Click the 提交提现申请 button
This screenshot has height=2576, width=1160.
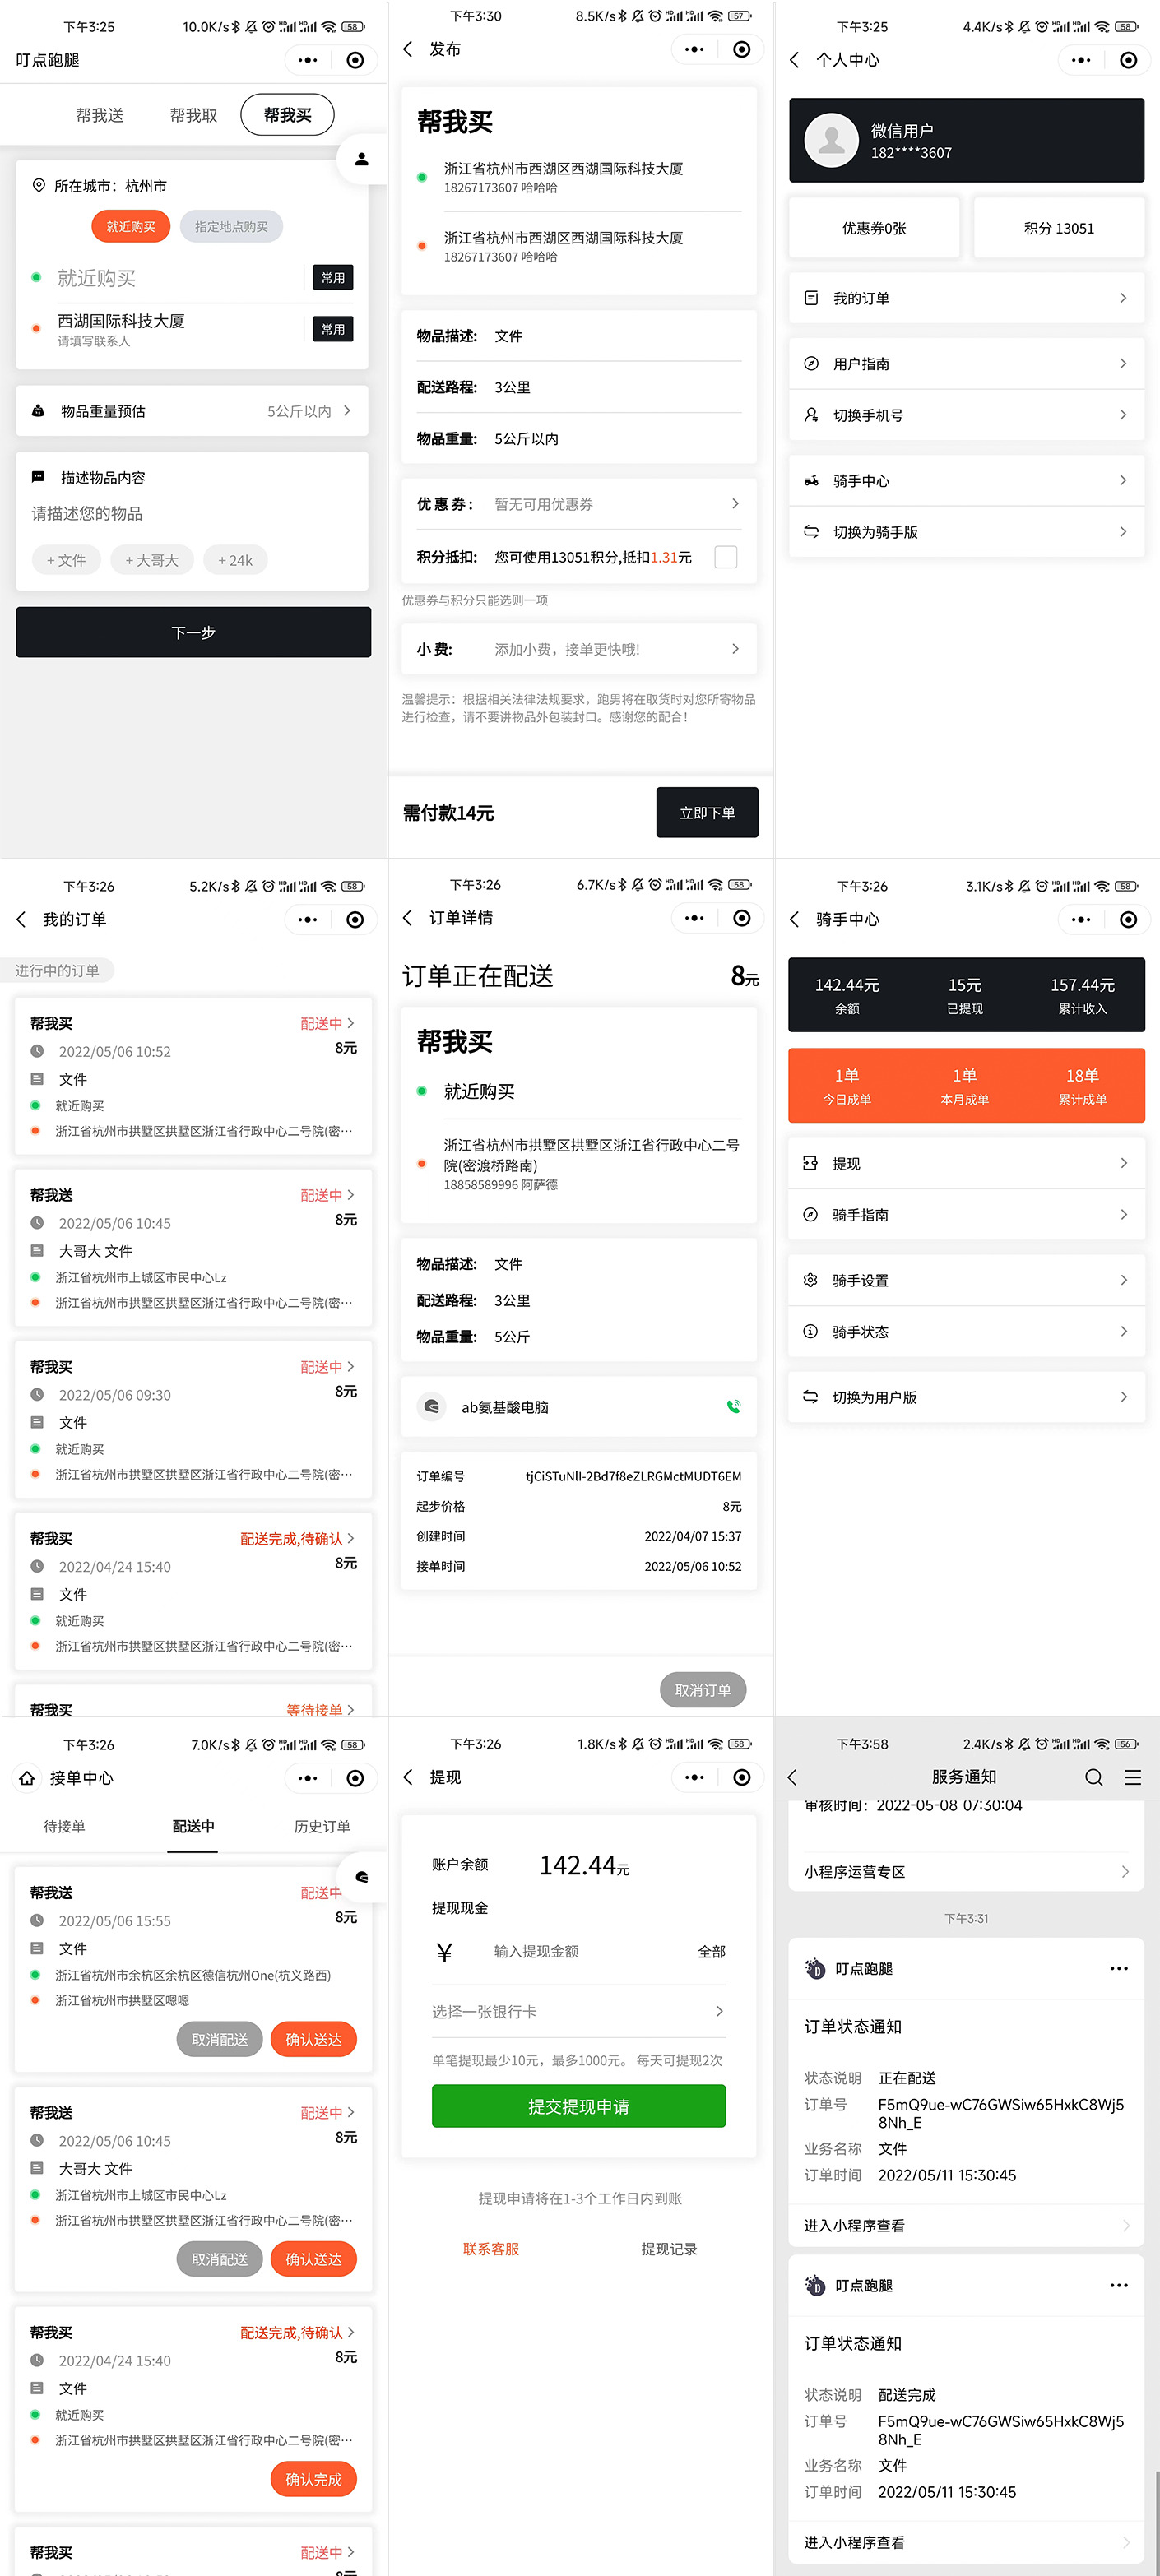[x=578, y=2106]
